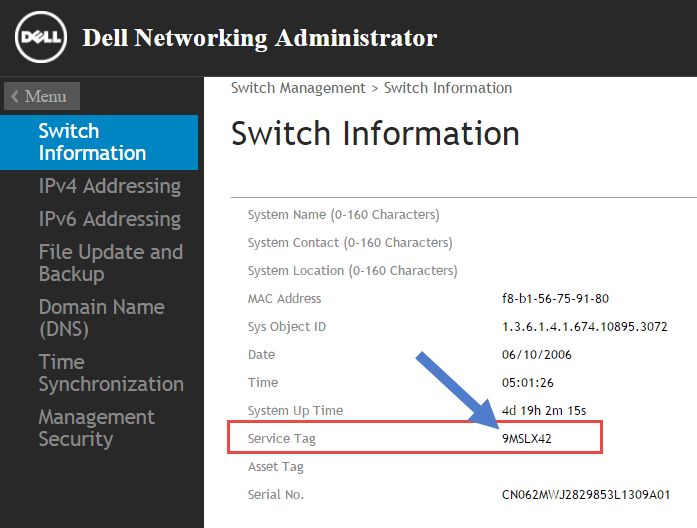The height and width of the screenshot is (528, 697).
Task: Select MAC address value f8-b1-56-75-91-80
Action: coord(555,299)
